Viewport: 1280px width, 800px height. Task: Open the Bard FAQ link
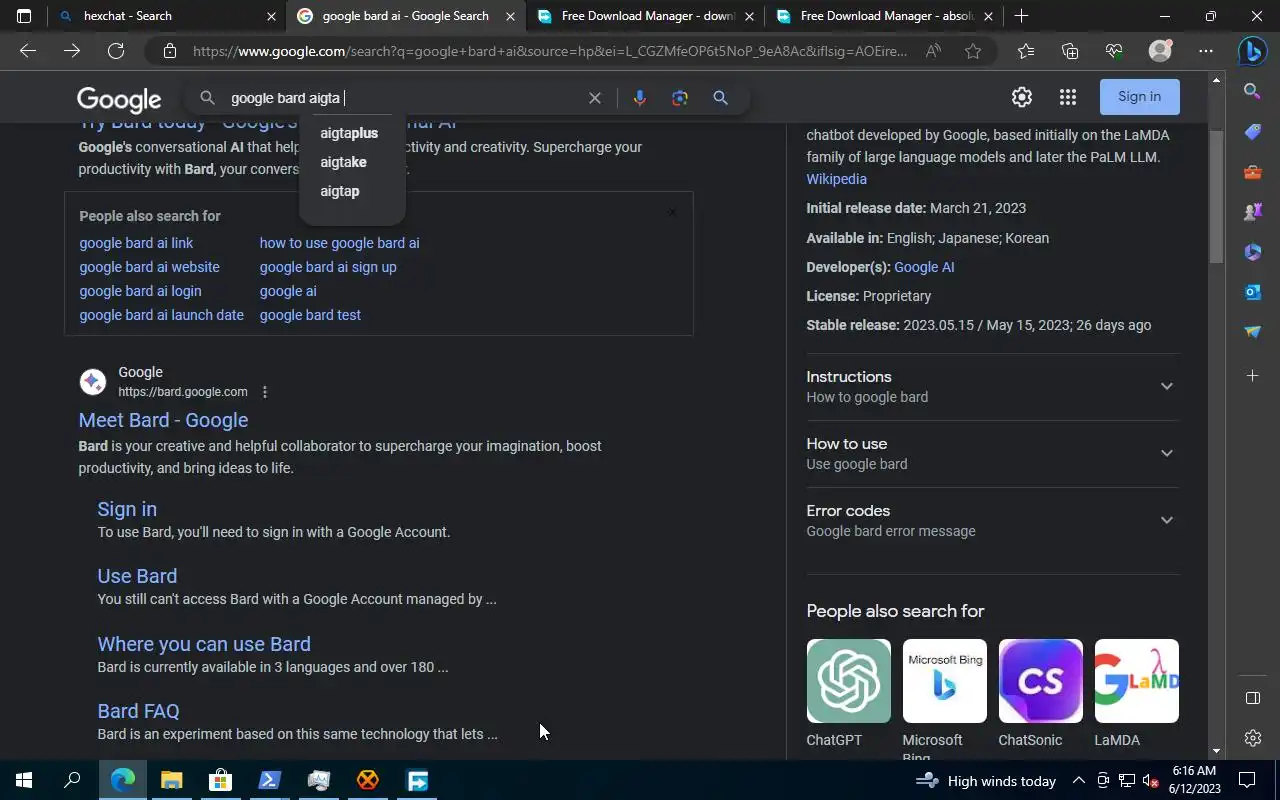pyautogui.click(x=138, y=711)
